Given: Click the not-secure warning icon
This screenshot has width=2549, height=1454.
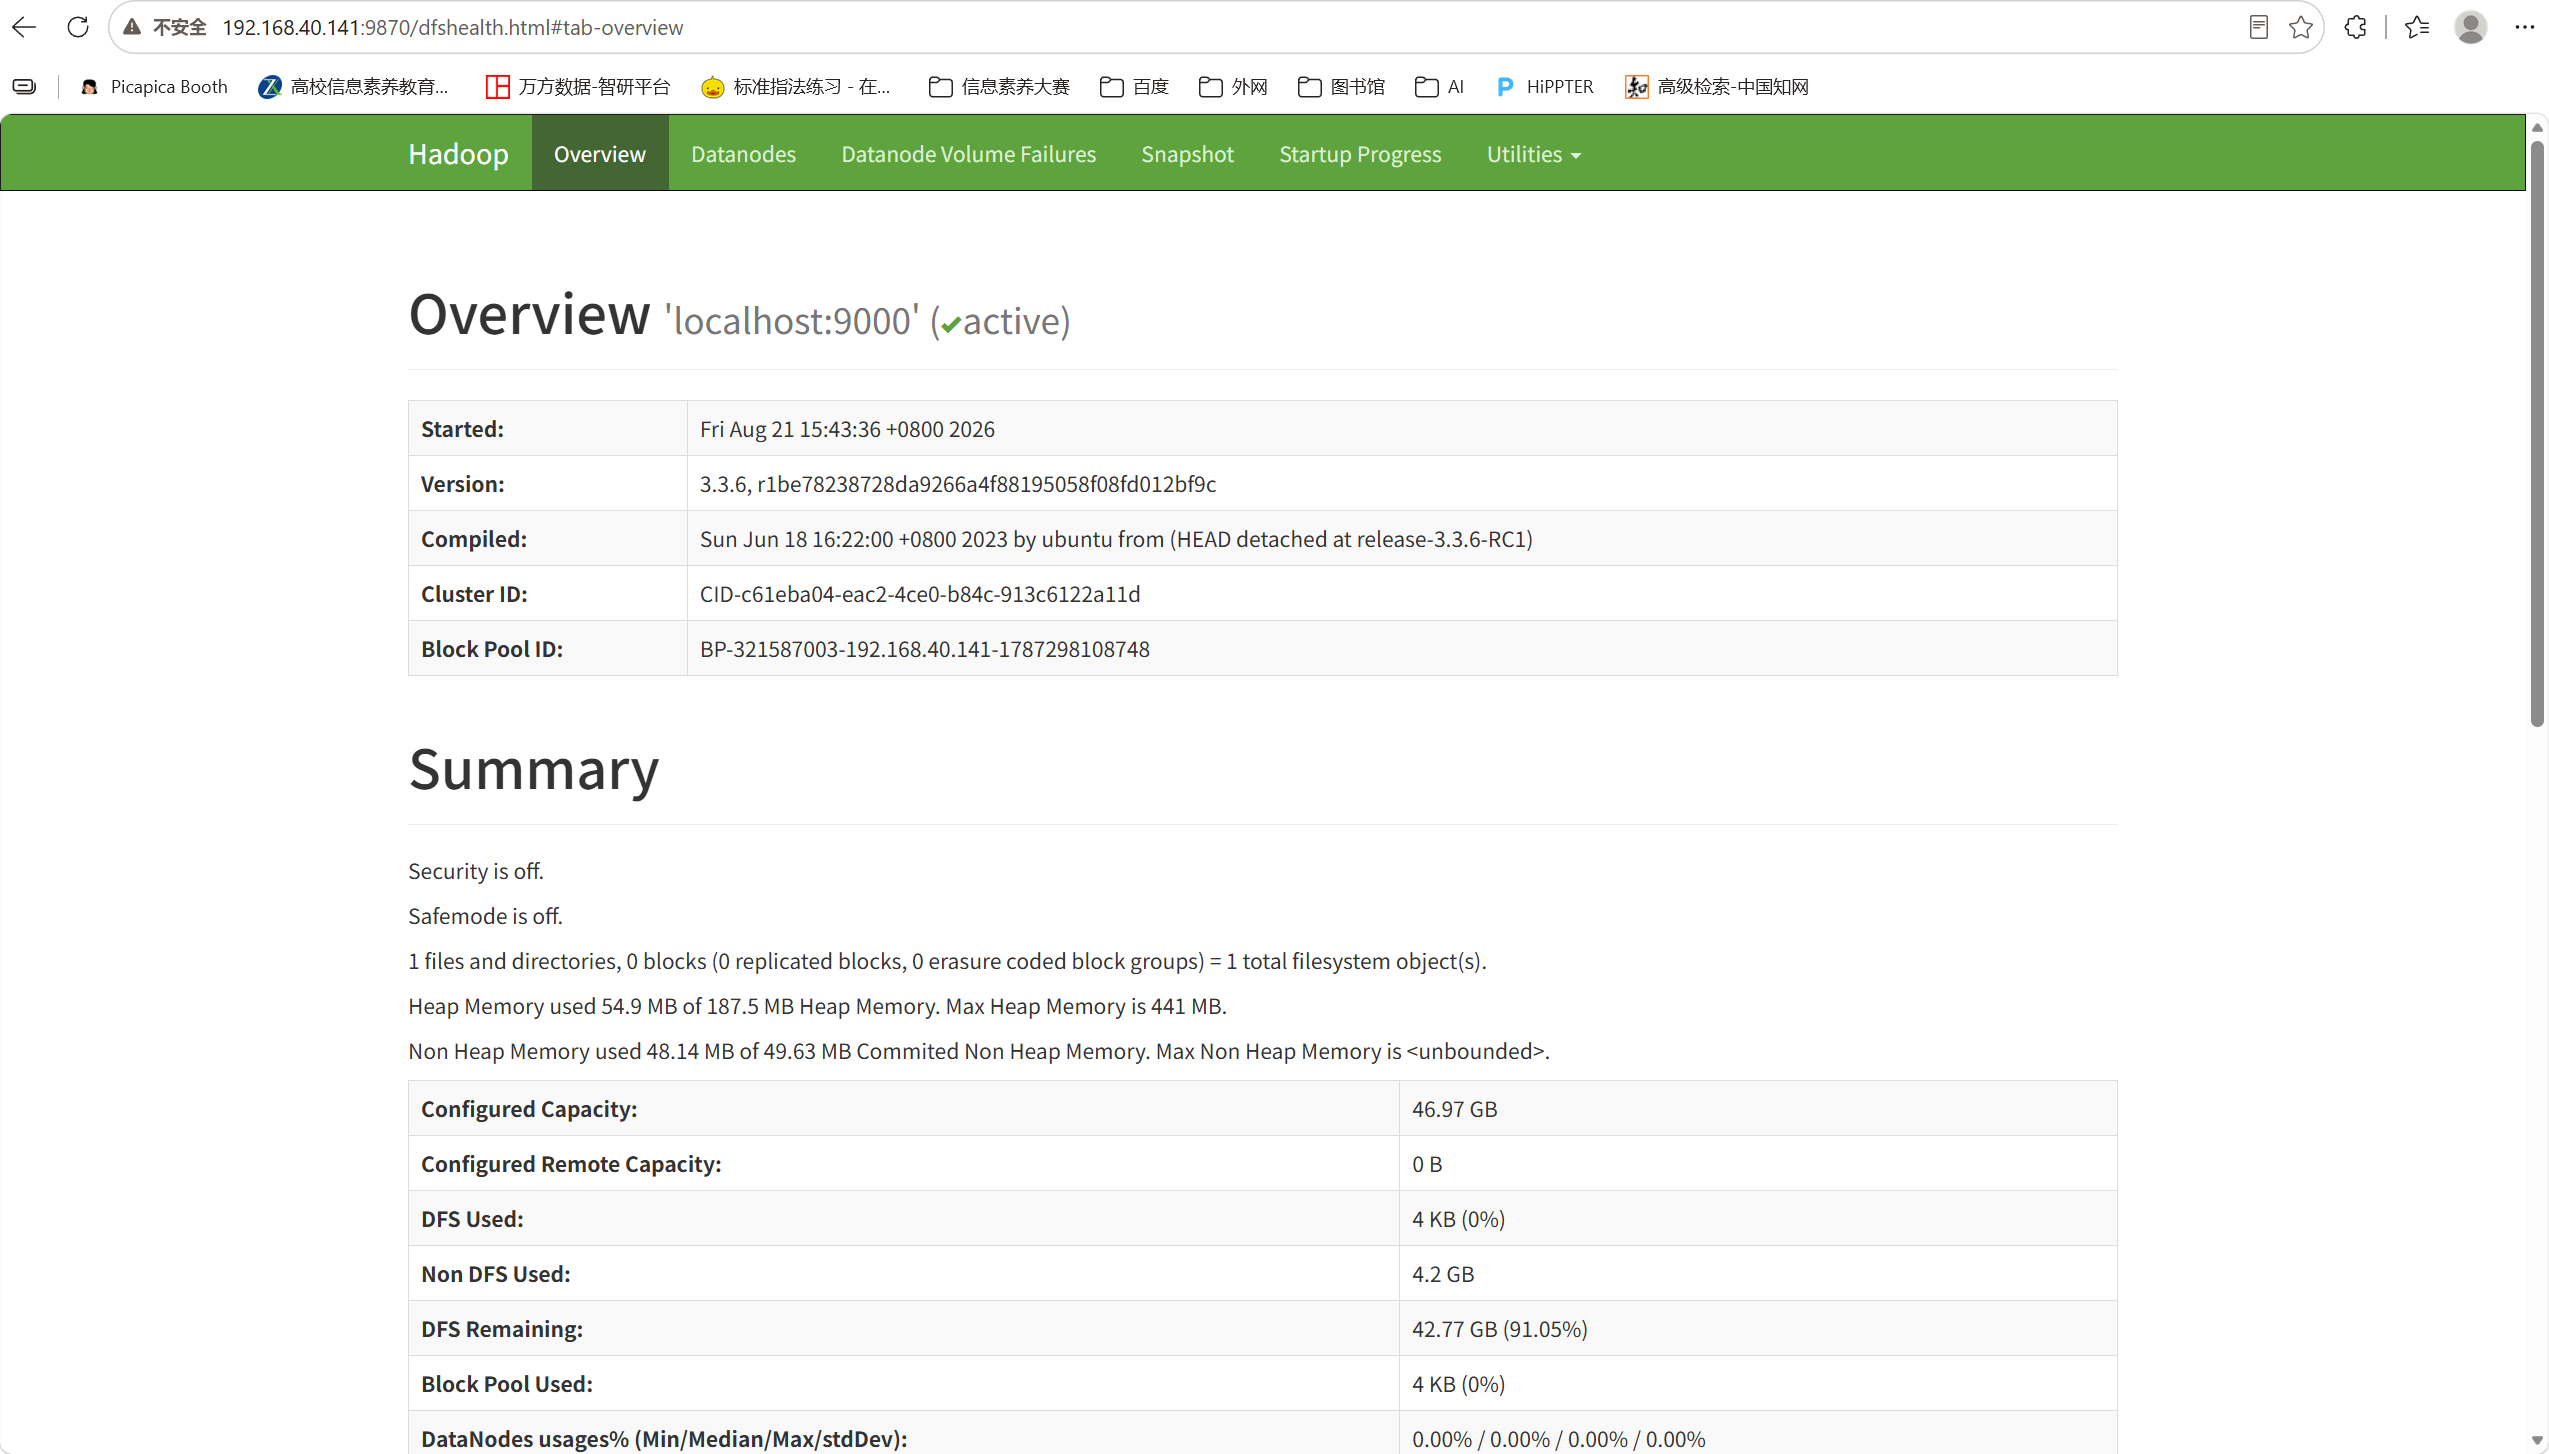Looking at the screenshot, I should tap(132, 27).
